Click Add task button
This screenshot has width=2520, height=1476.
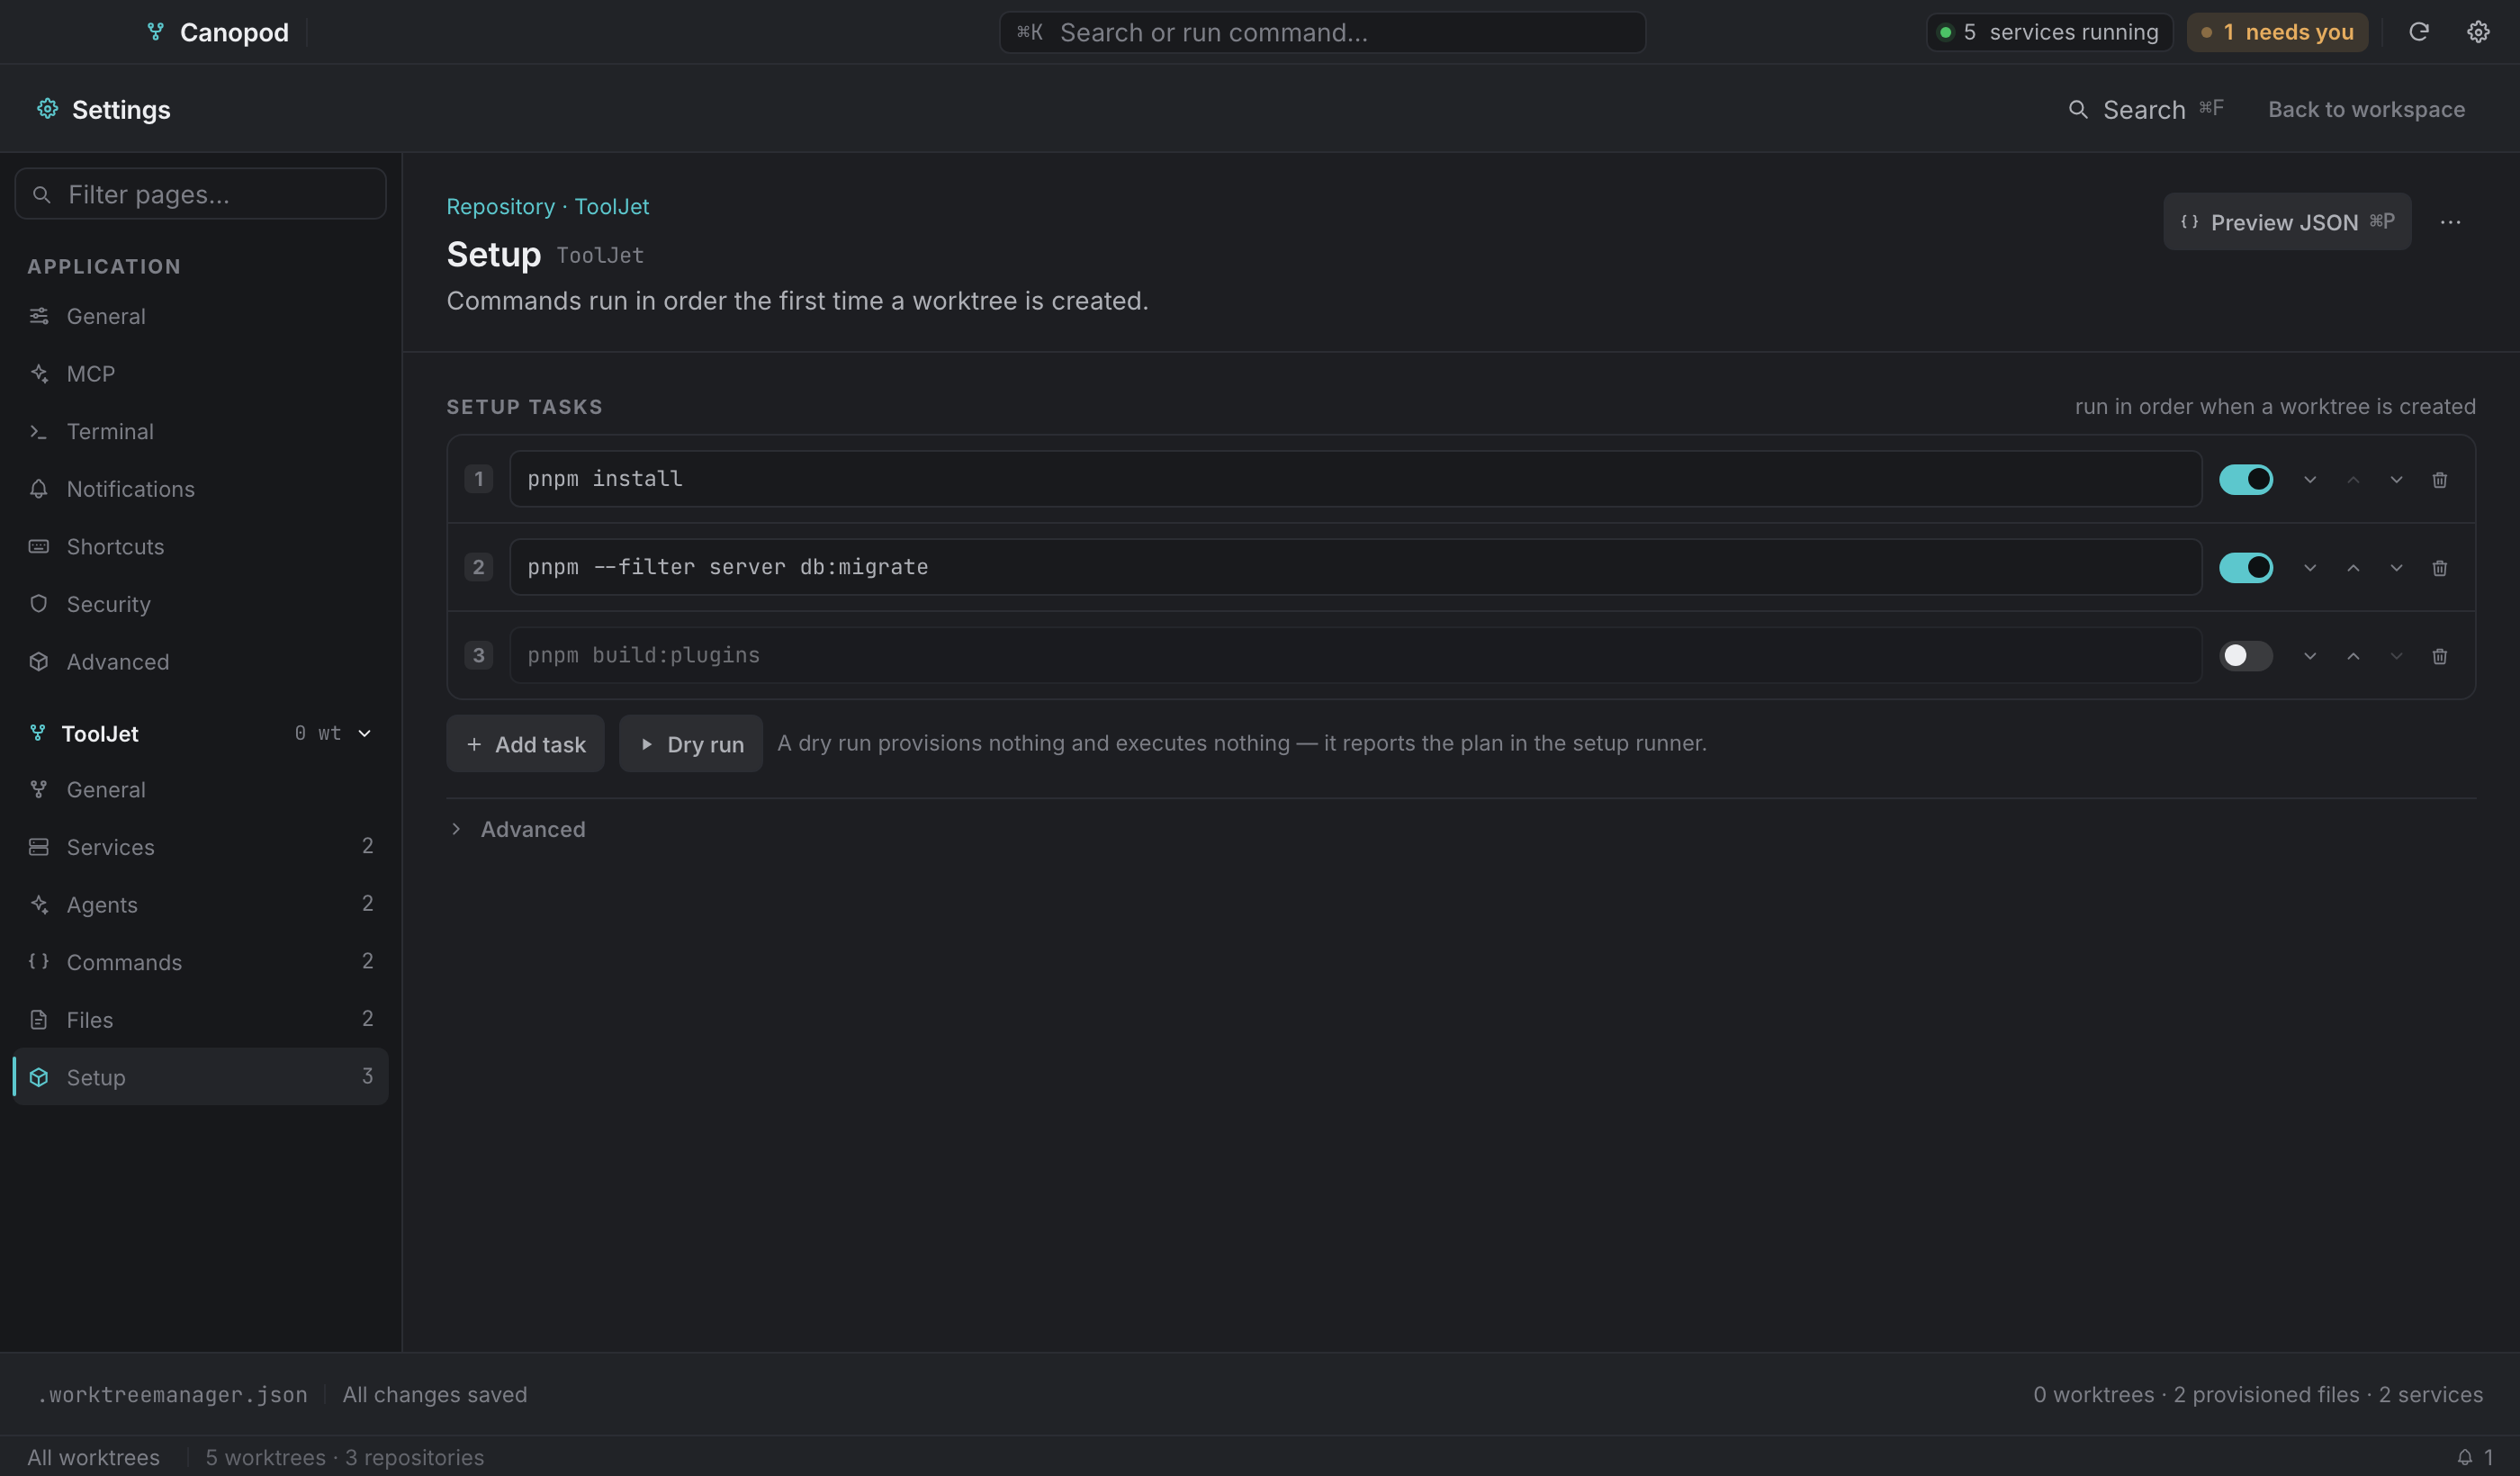[525, 743]
